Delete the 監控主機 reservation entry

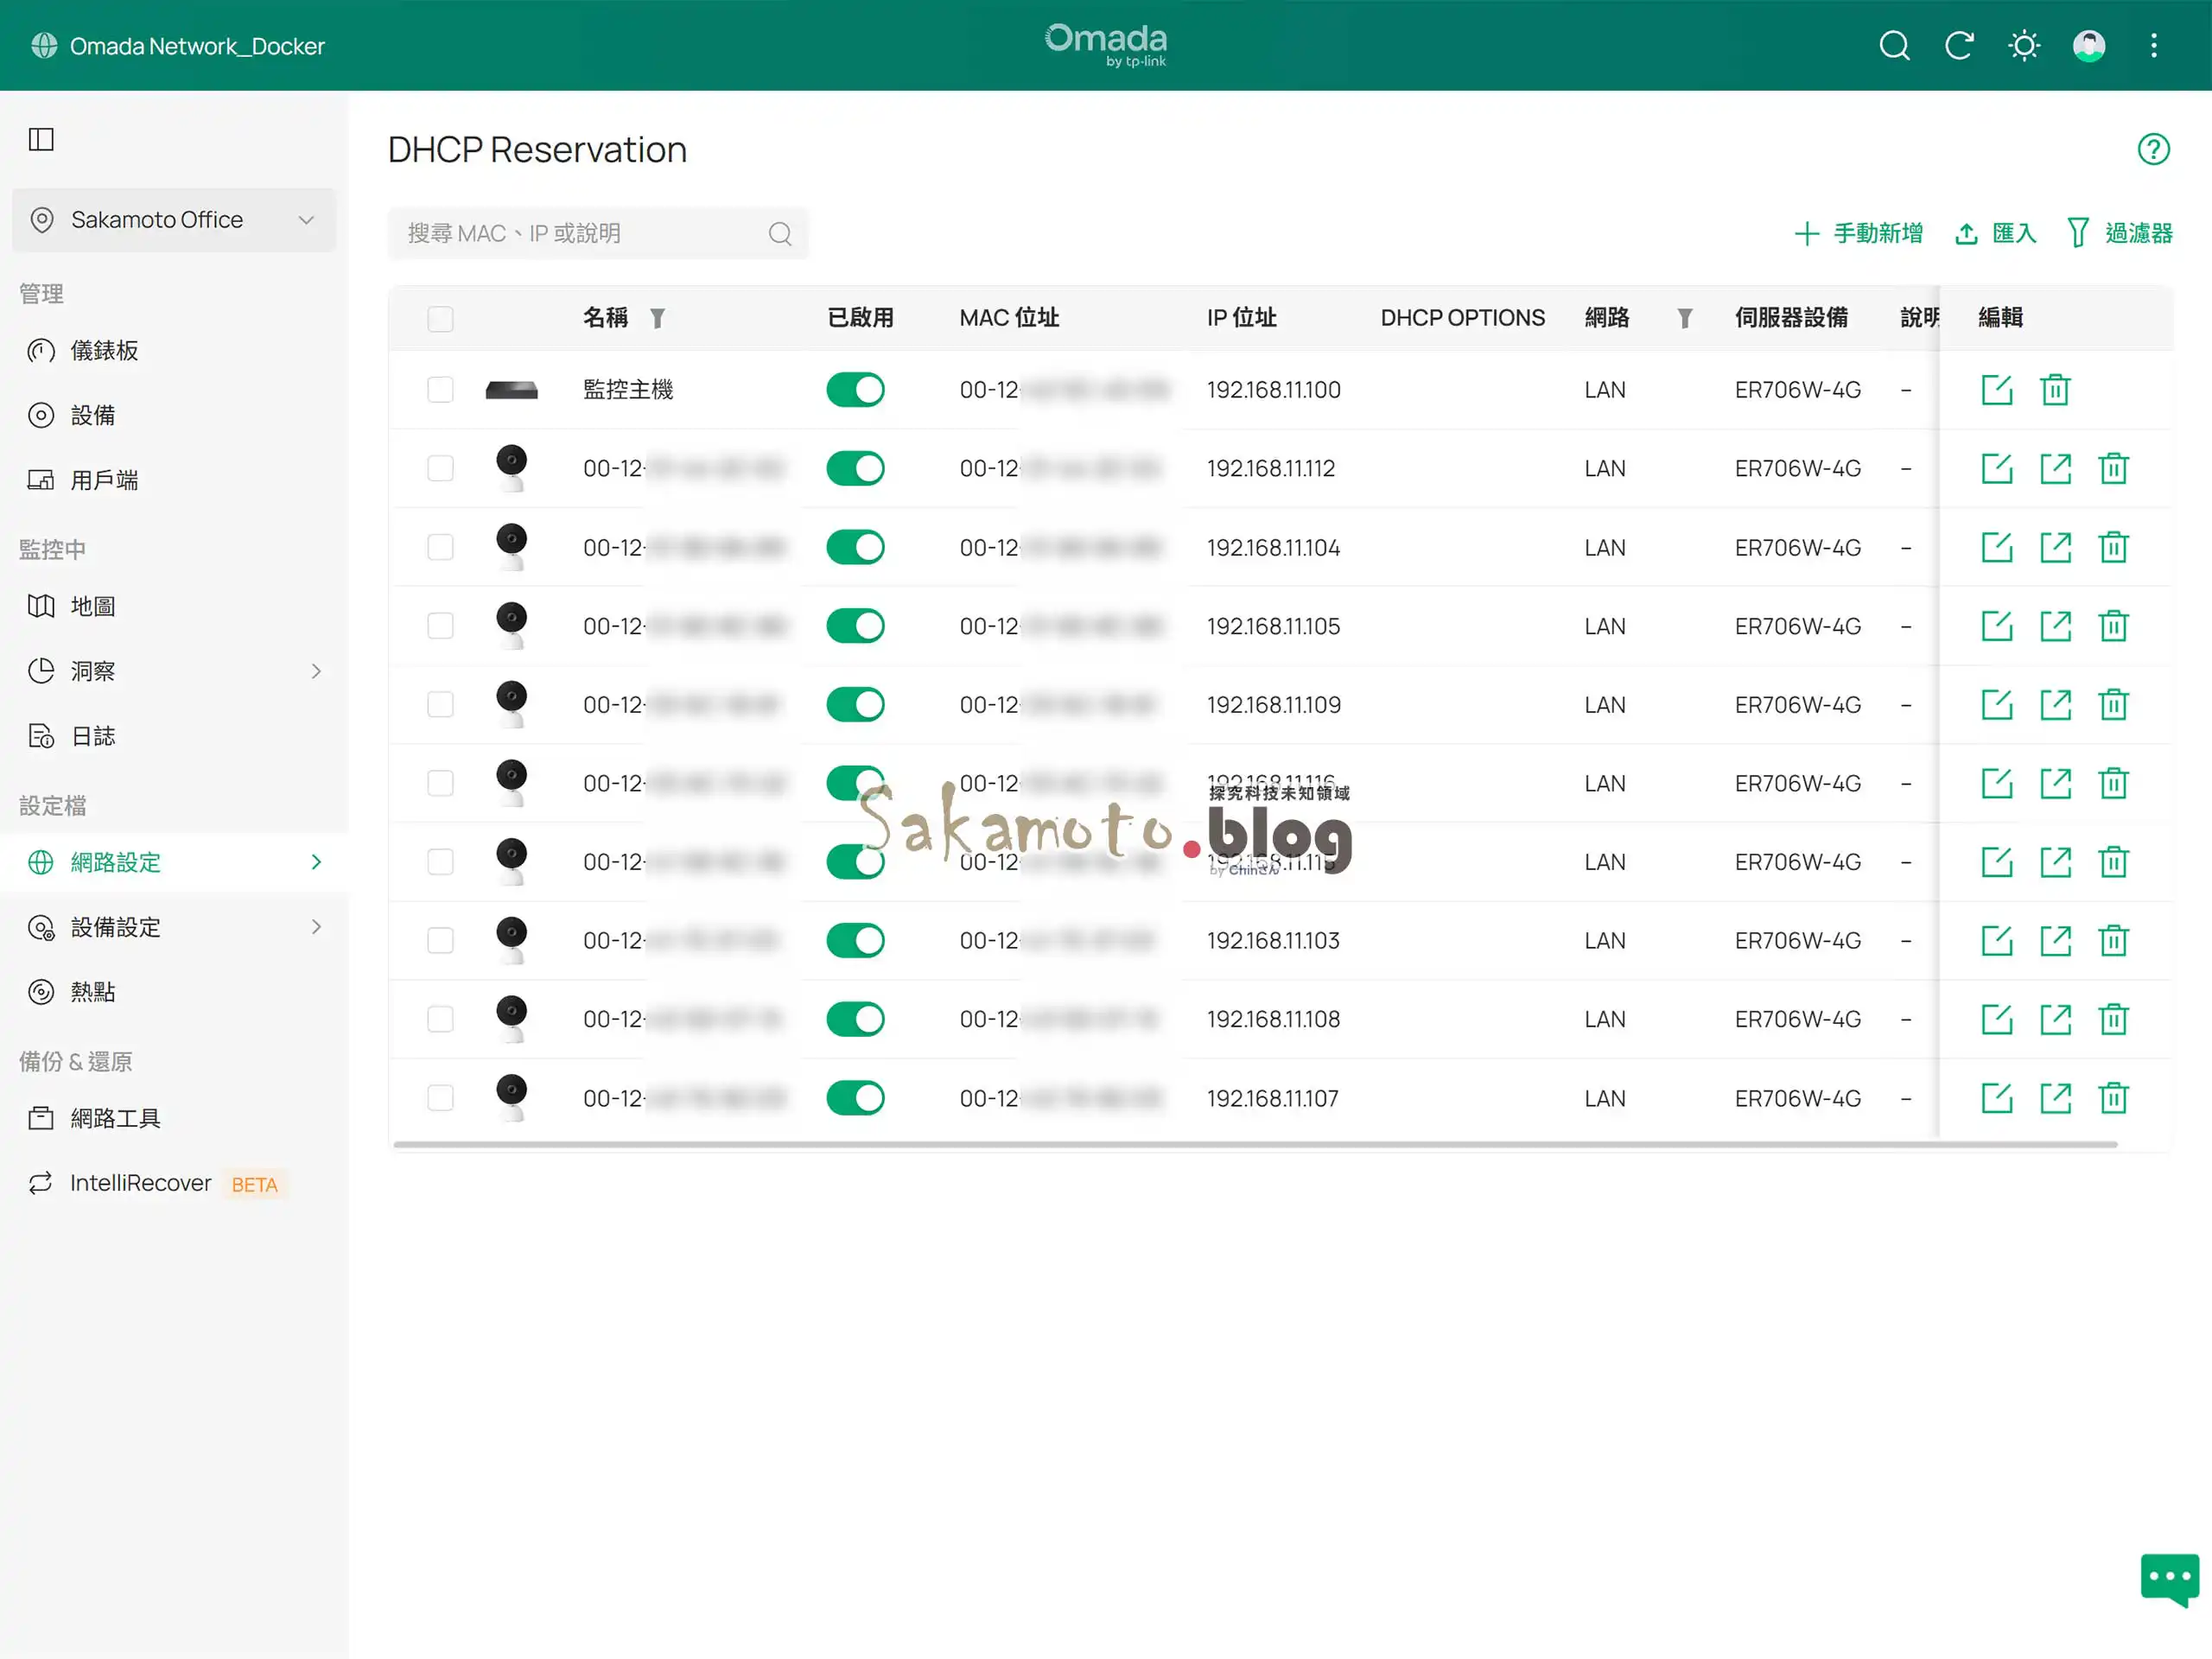2054,390
